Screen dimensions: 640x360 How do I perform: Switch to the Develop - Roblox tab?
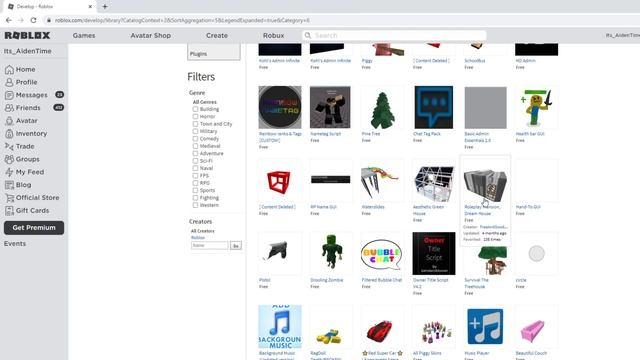pos(49,7)
